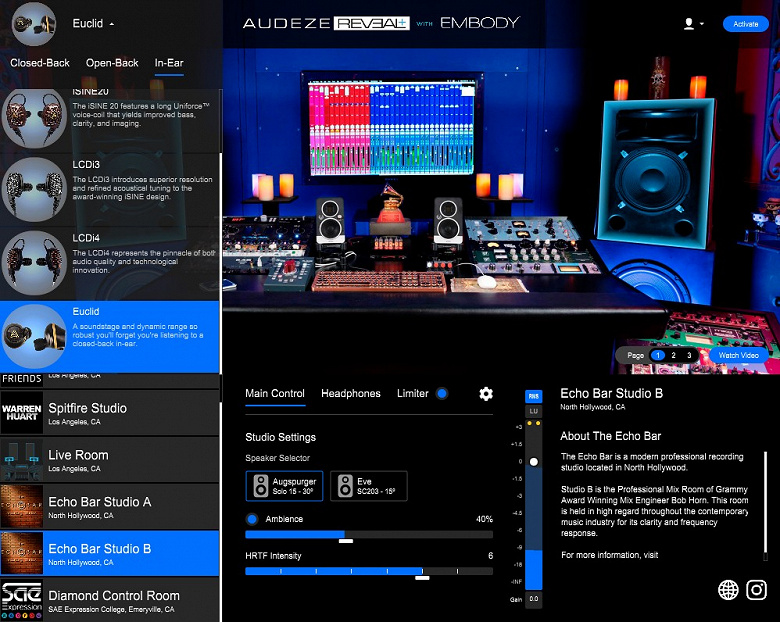Screen dimensions: 780x622
Task: Switch meter to RMS mode
Action: tap(534, 396)
